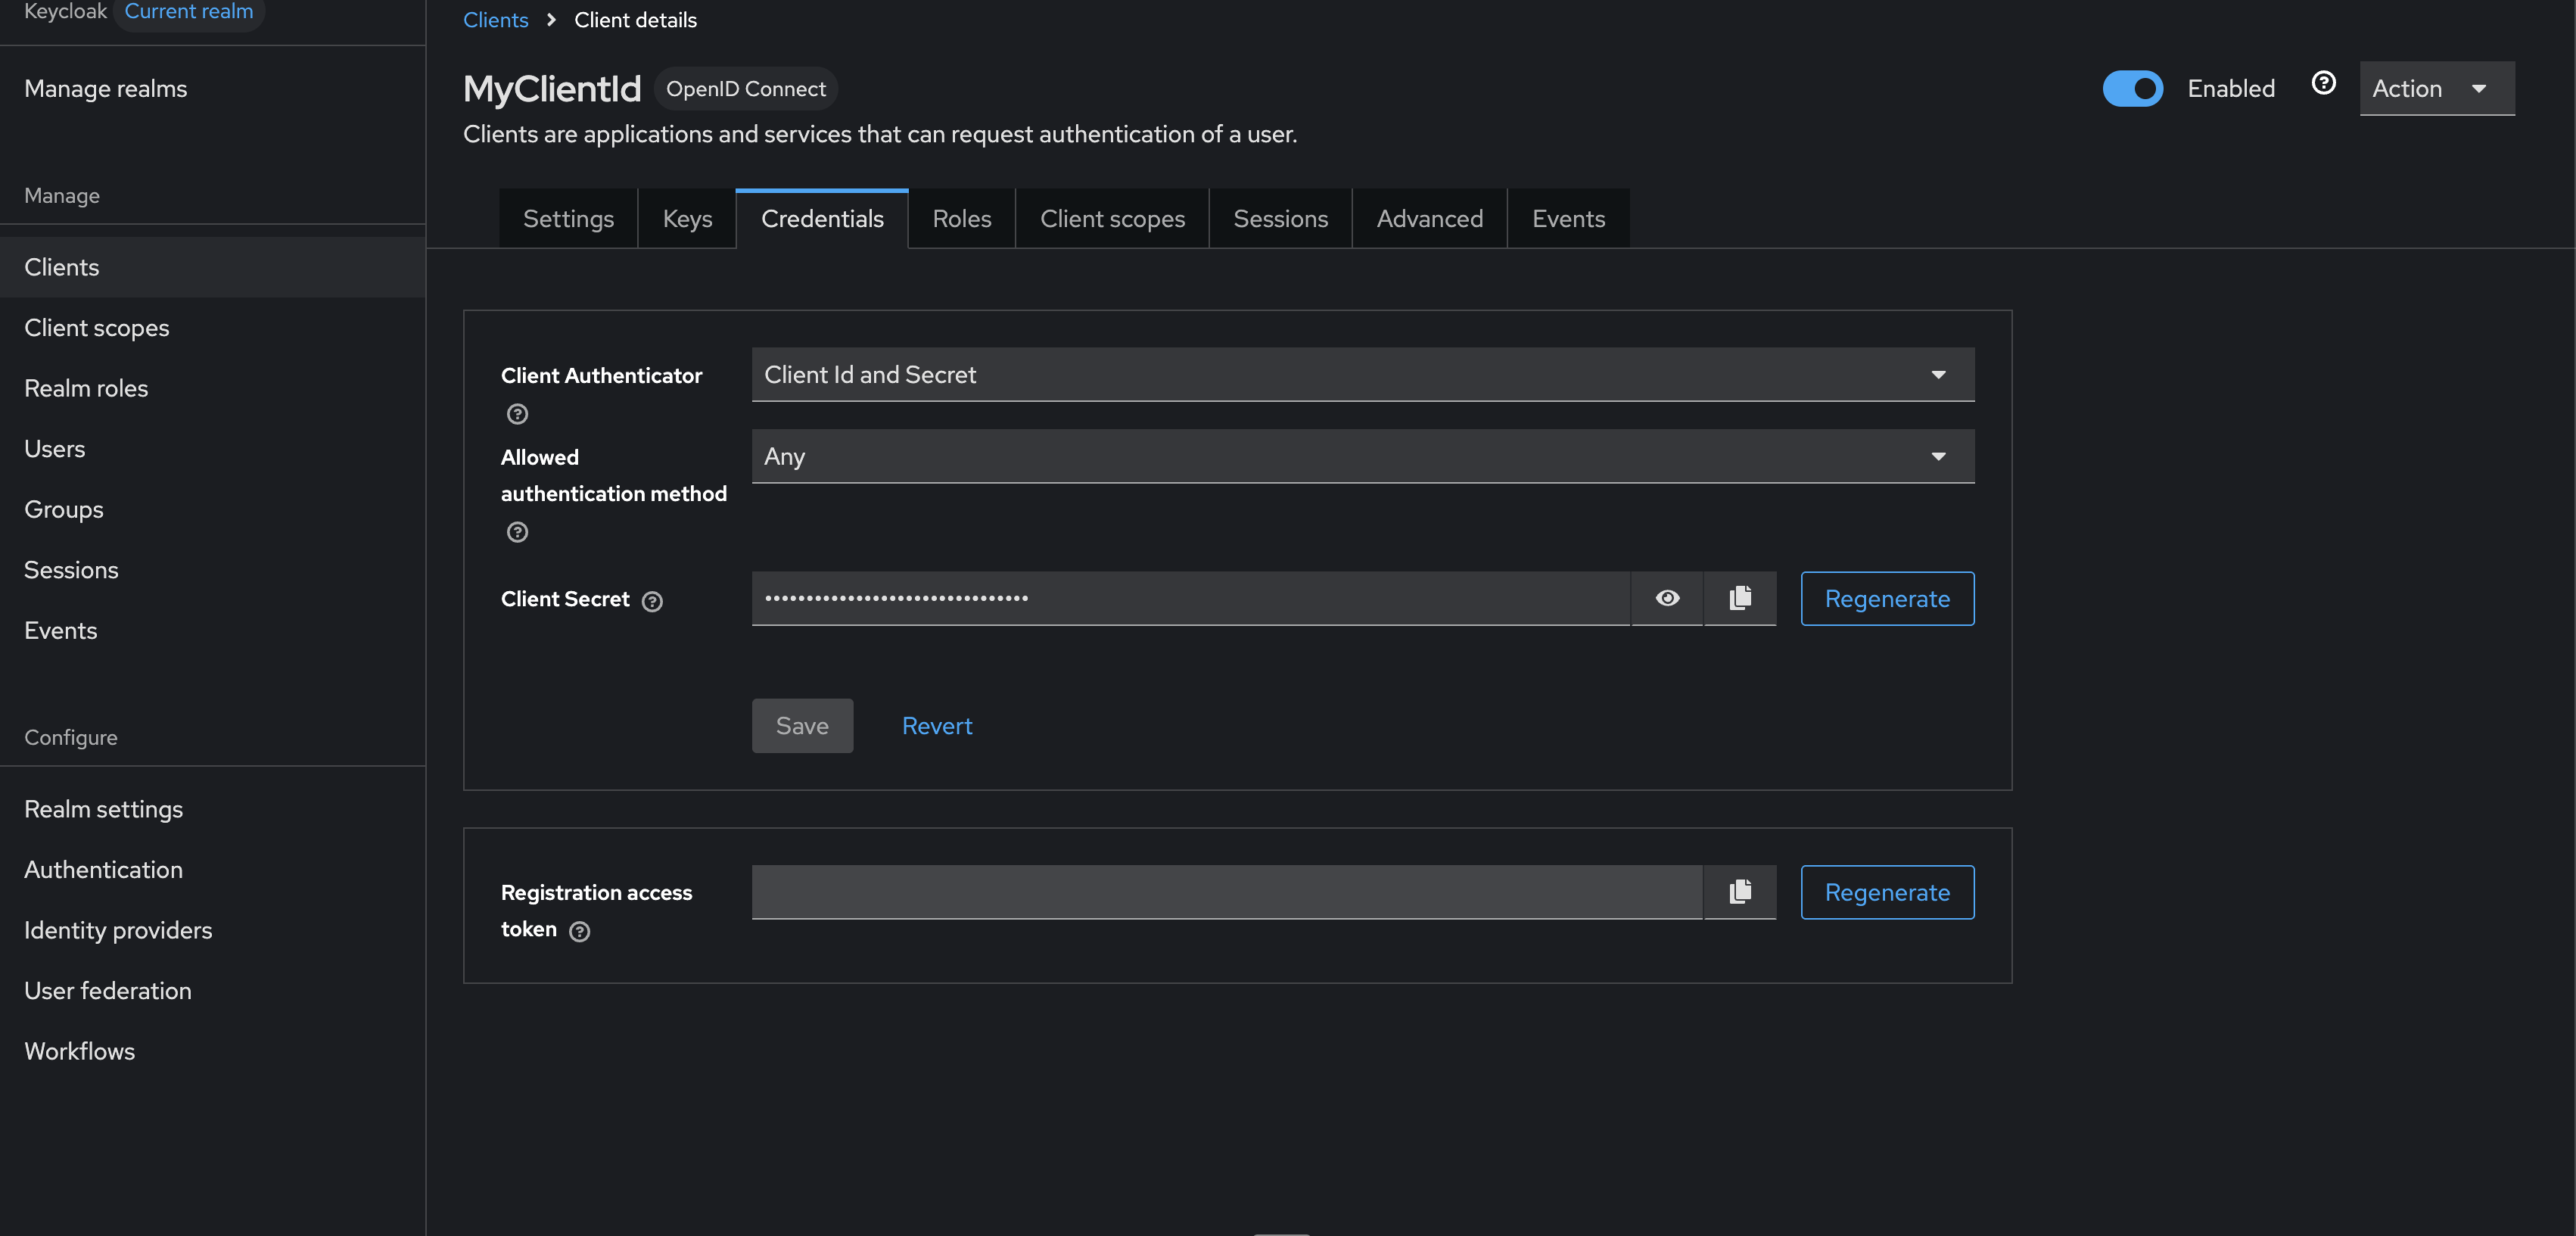Screen dimensions: 2576x1236
Task: Go back to Clients breadcrumb link
Action: 495,20
